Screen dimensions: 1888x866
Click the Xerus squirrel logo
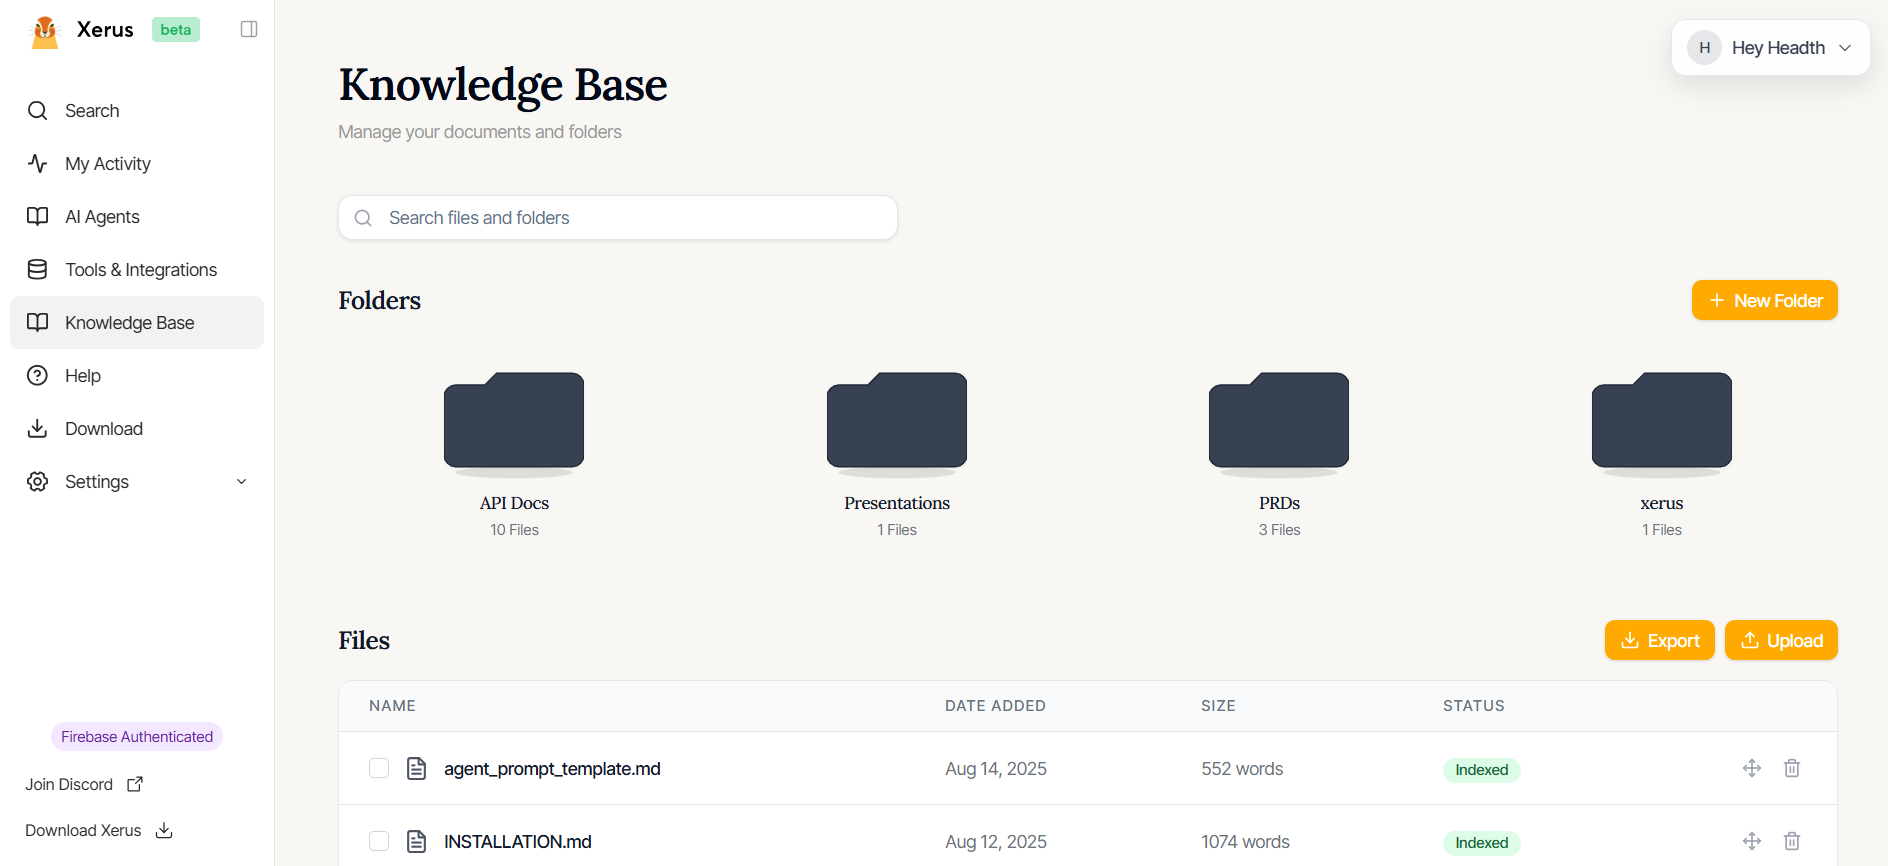[x=45, y=31]
